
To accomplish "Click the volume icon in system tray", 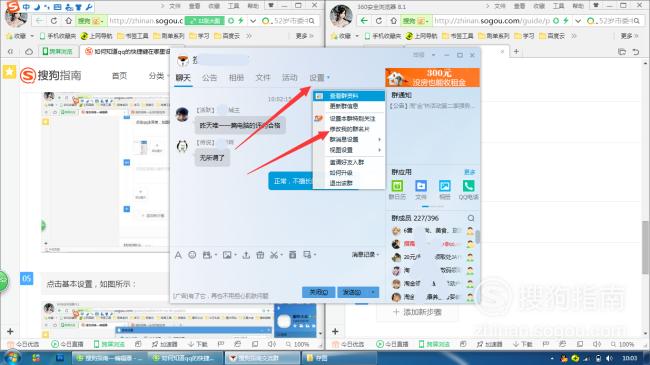I will 609,358.
